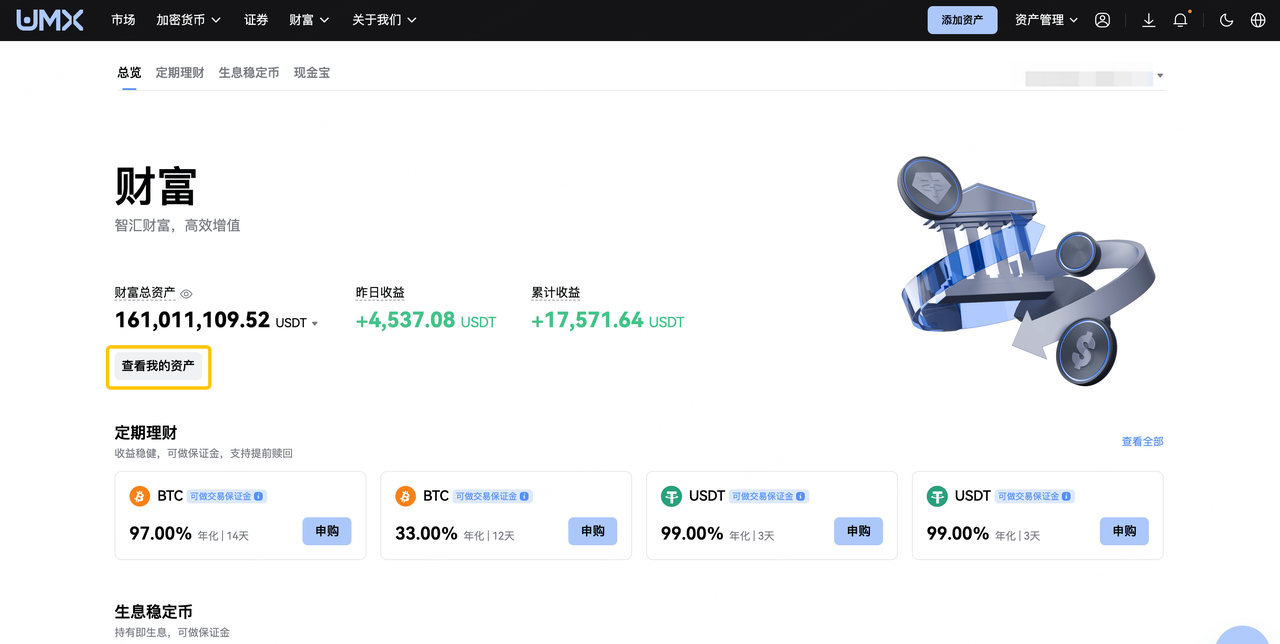Click the 可做交易保证金 tag on the 97.00% BTC card
The height and width of the screenshot is (644, 1280).
click(227, 496)
